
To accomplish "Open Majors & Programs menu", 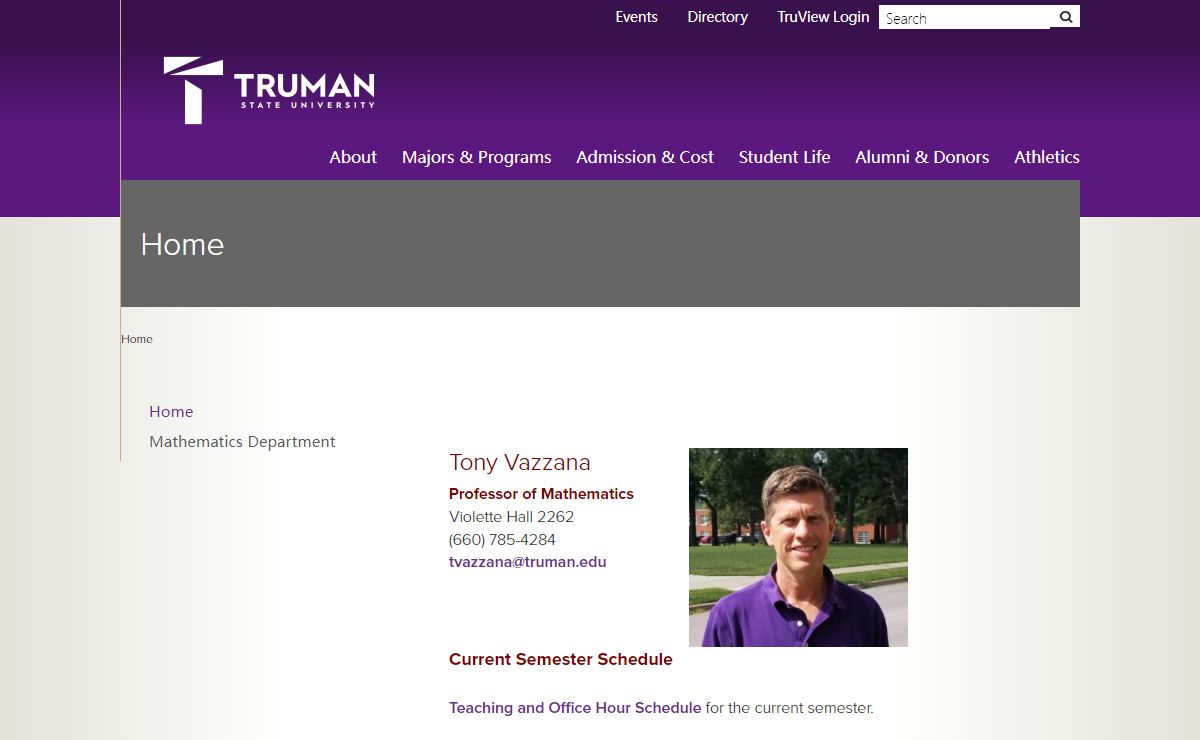I will pos(476,157).
